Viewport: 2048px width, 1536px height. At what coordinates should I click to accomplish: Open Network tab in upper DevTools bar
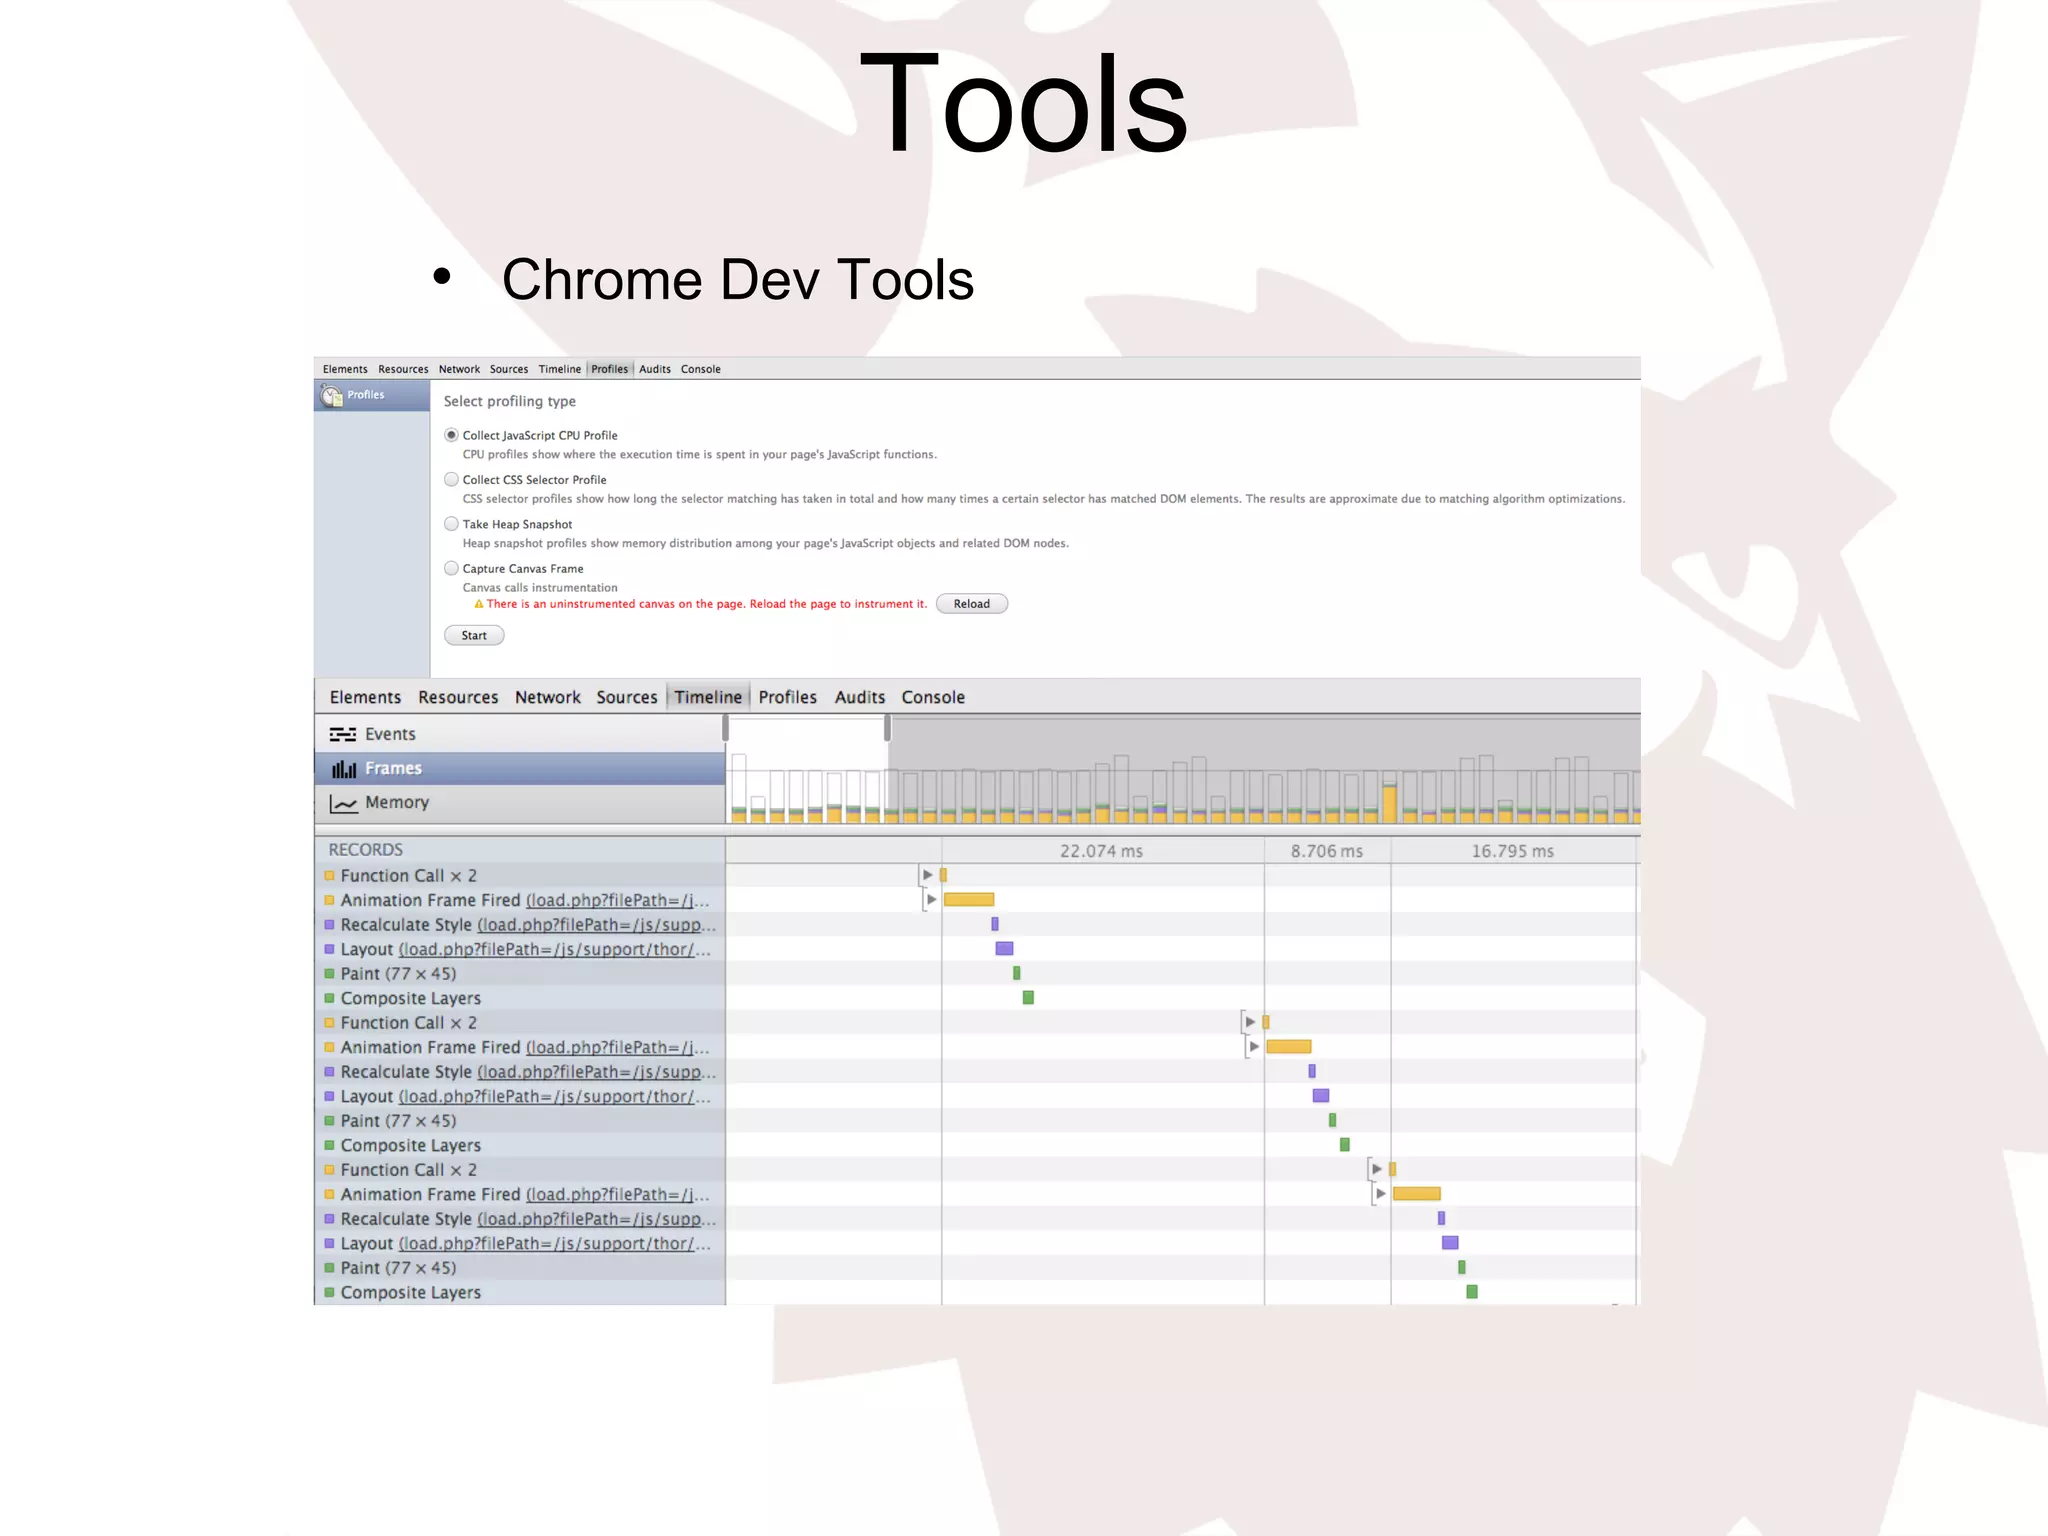[459, 369]
